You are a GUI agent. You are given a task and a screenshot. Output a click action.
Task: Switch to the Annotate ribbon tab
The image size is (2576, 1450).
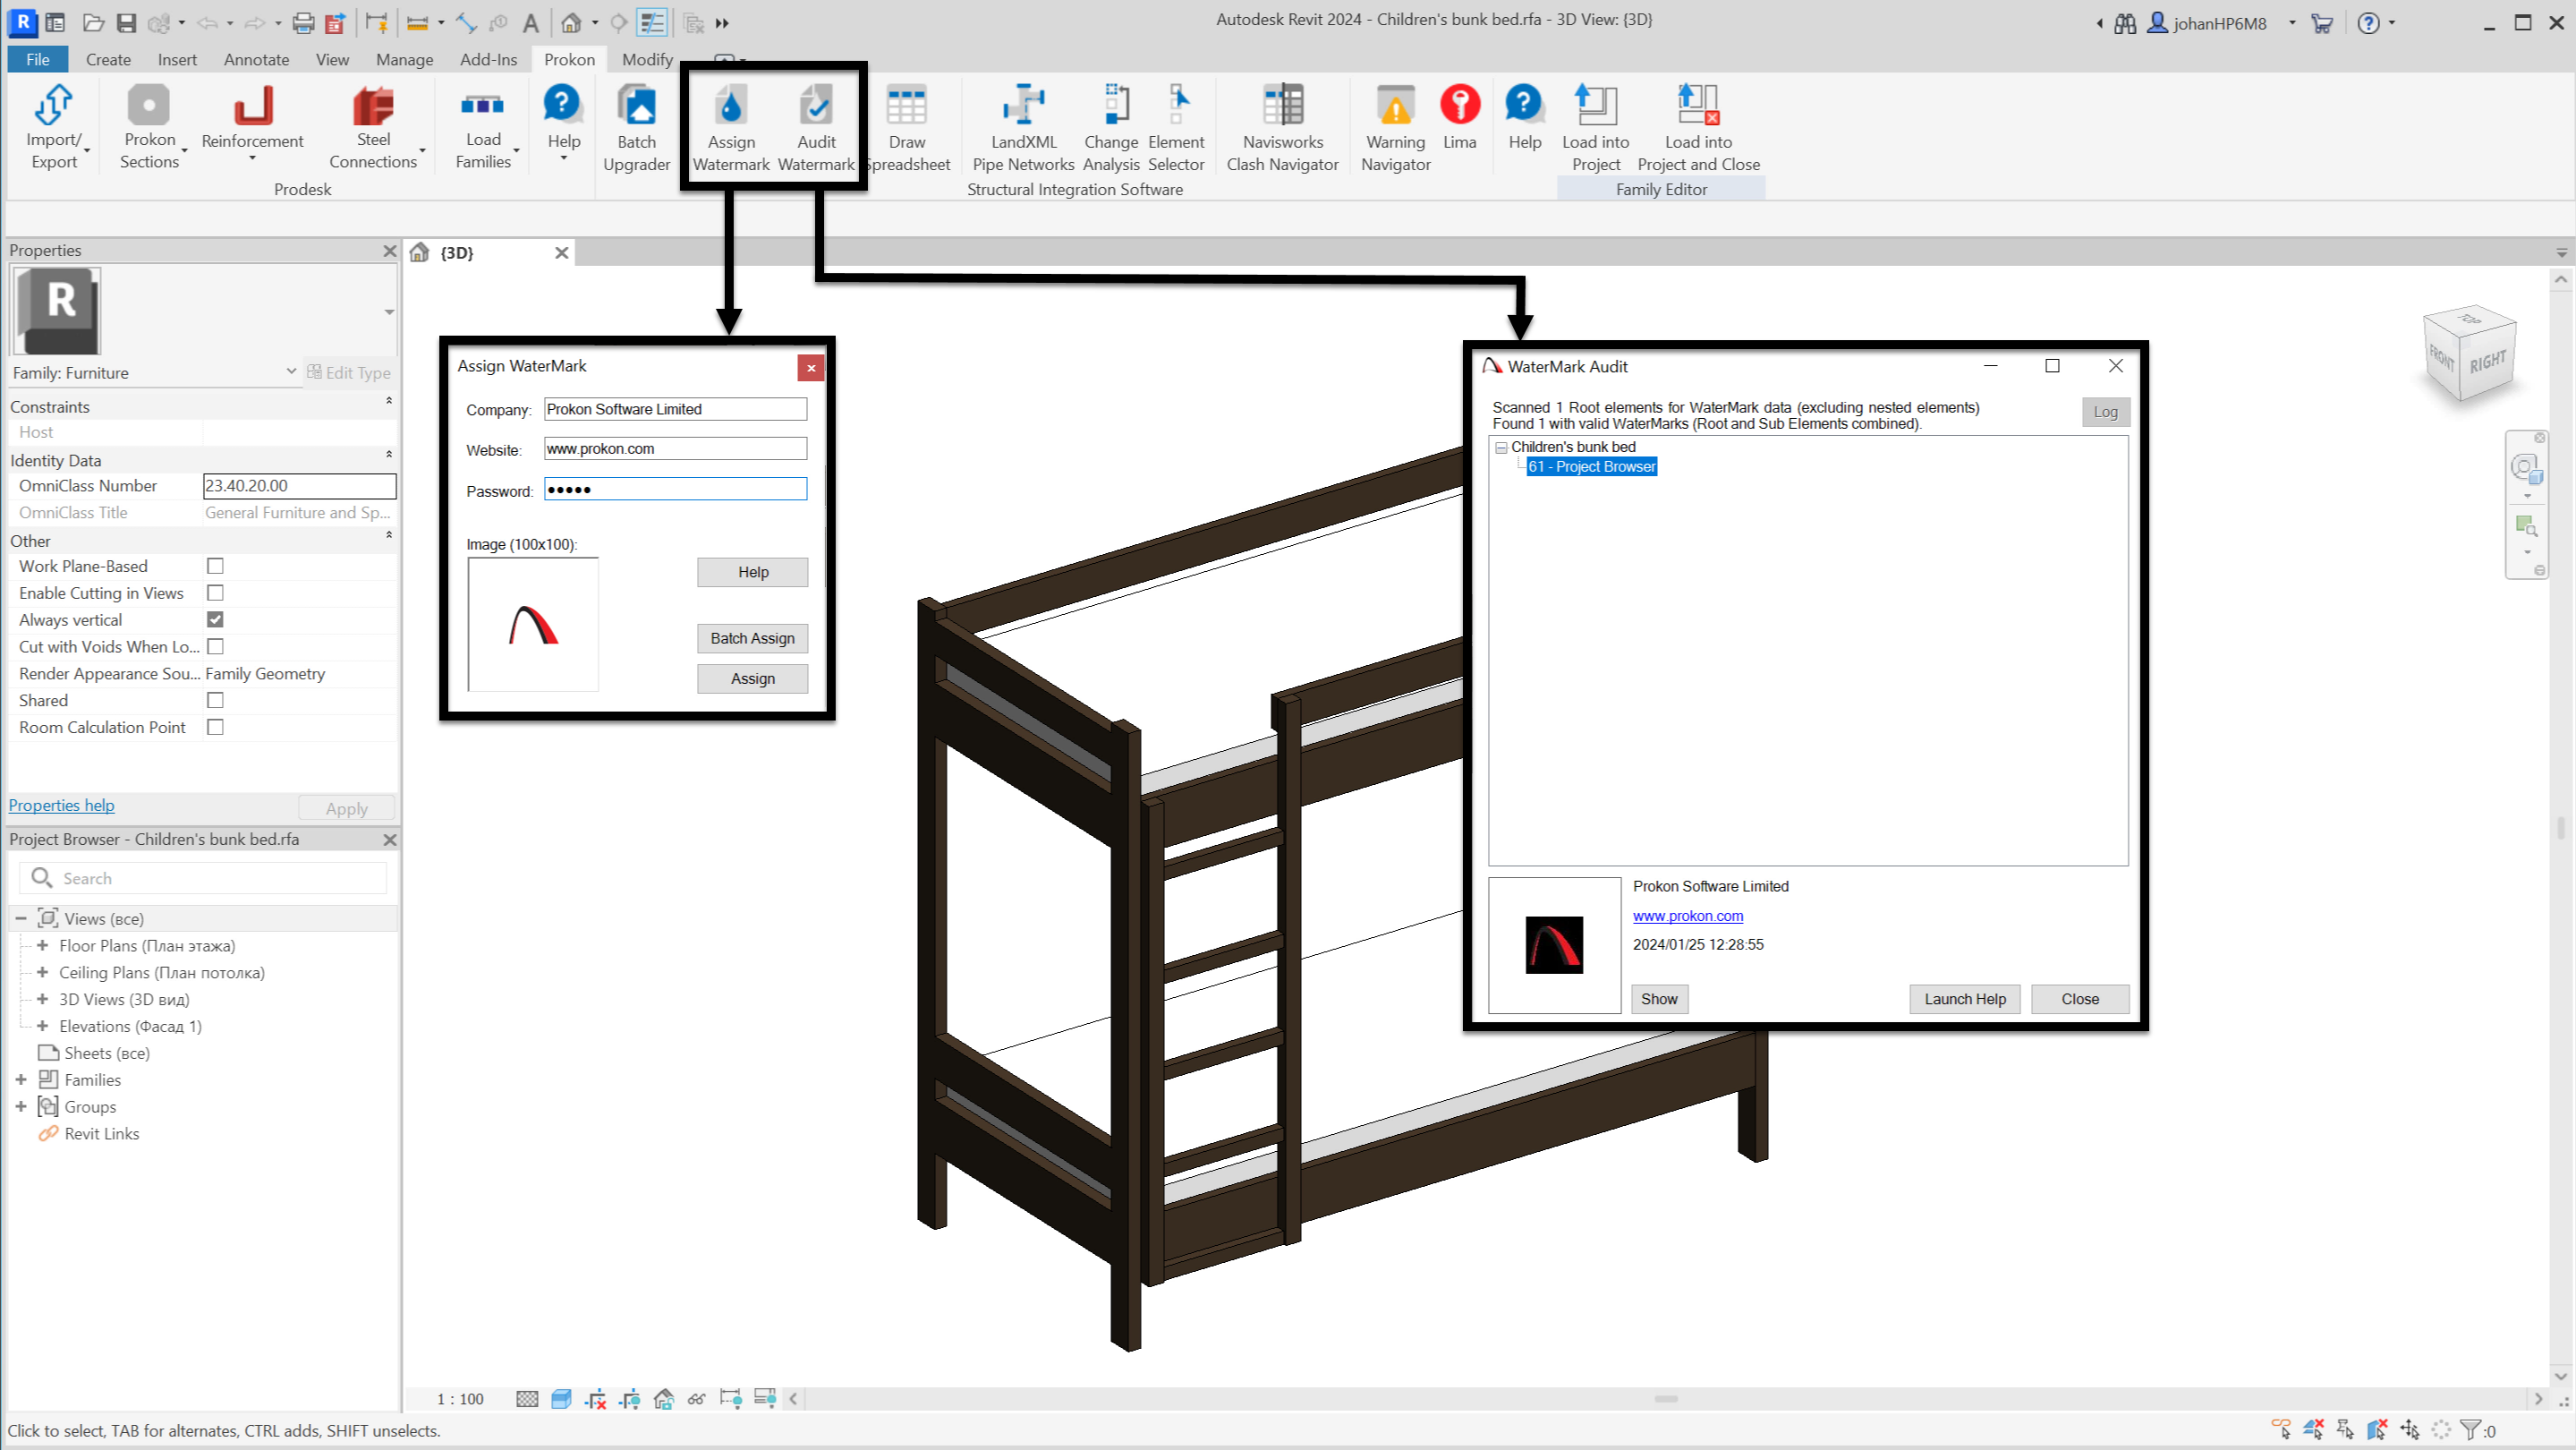point(256,59)
